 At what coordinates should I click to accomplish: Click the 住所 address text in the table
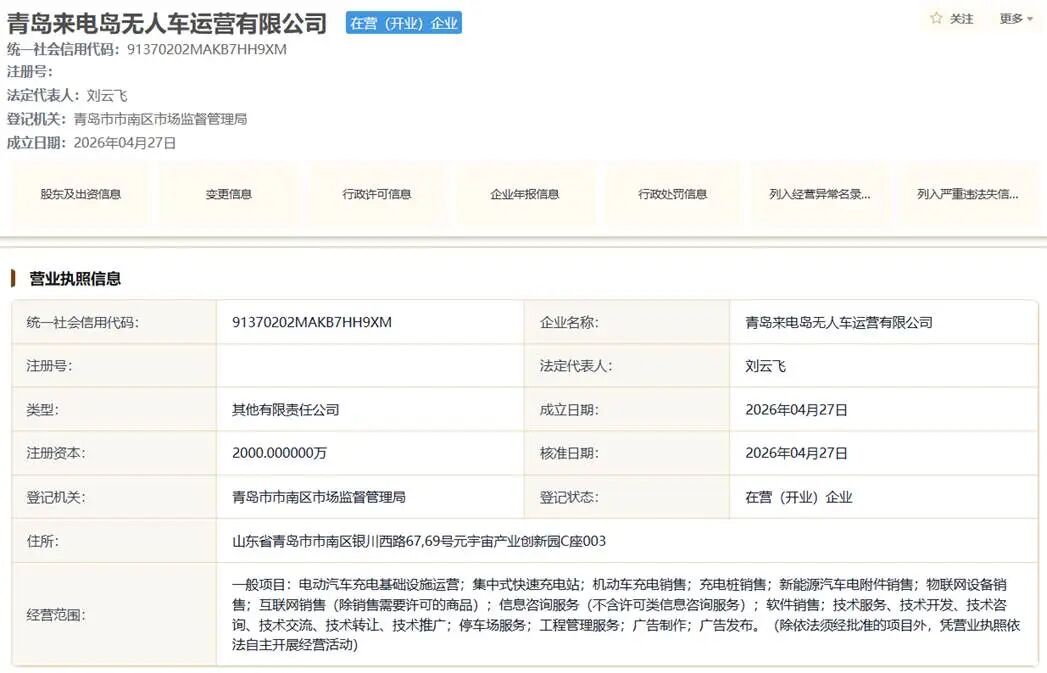(x=419, y=541)
